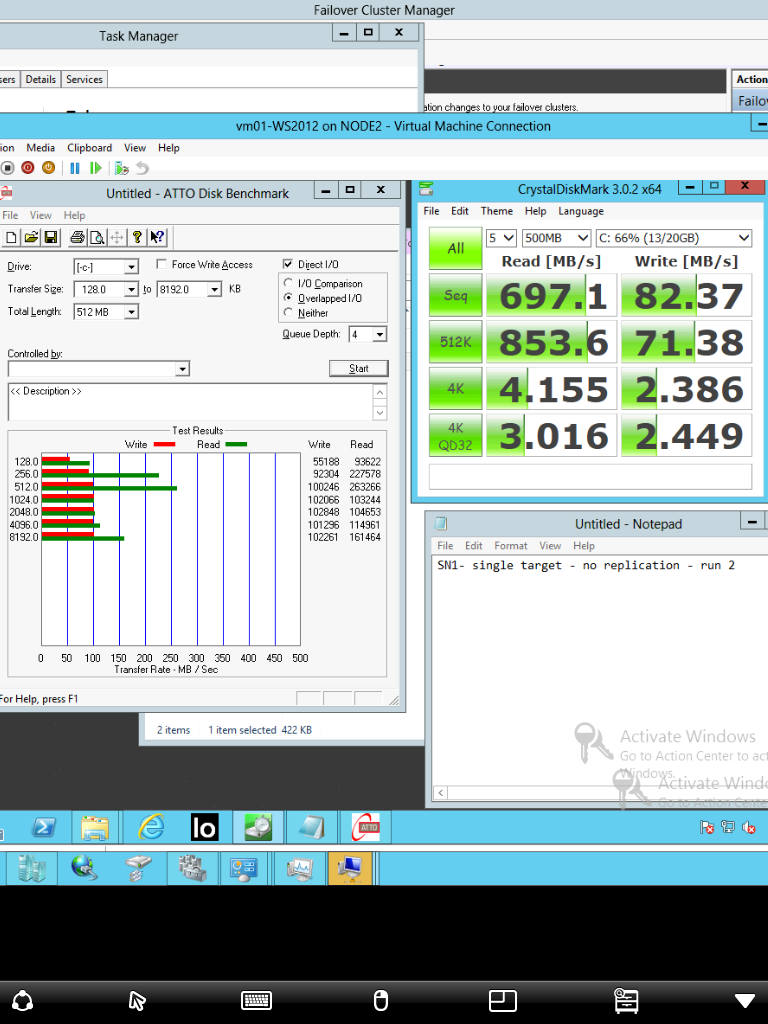
Task: Open the Transfer Size end dropdown showing 8192.0
Action: 214,289
